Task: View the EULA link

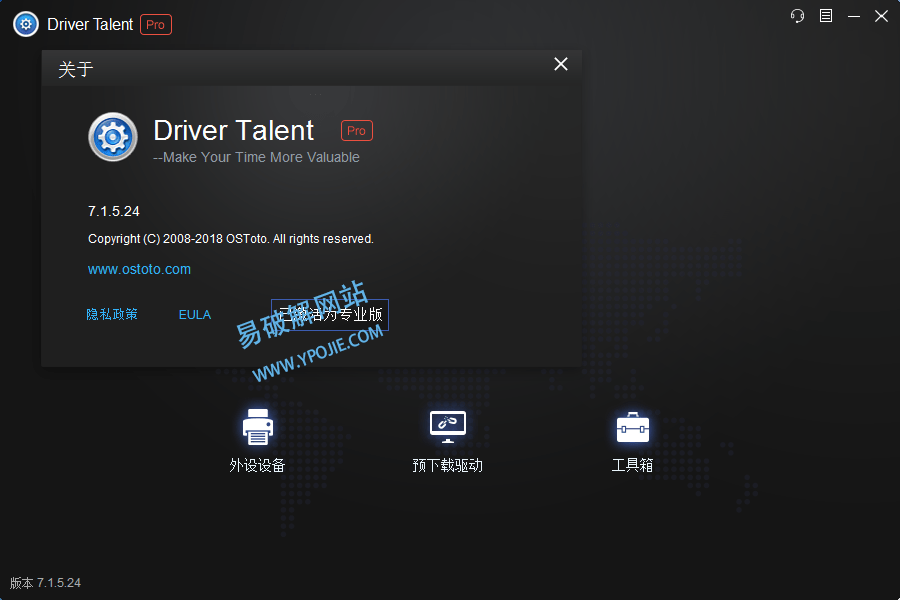Action: tap(195, 314)
